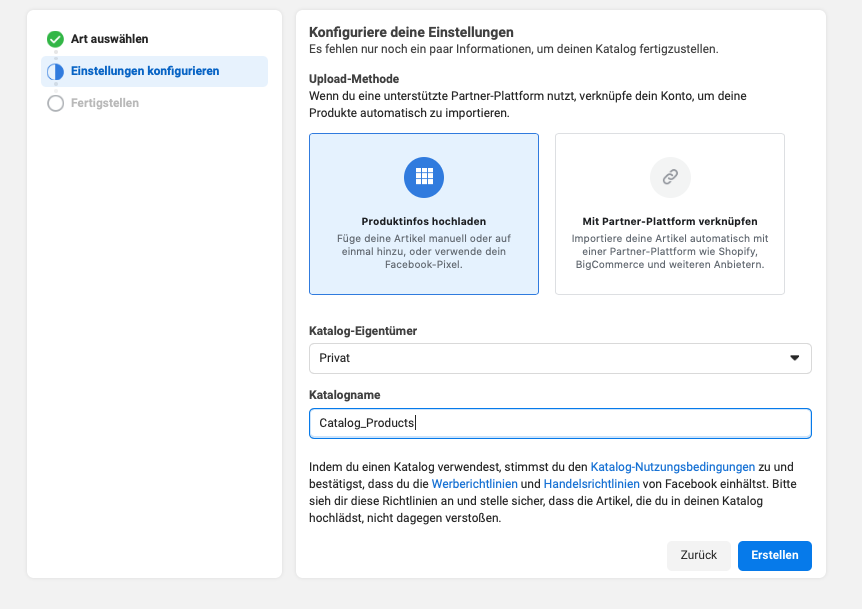Screen dimensions: 862x609
Task: Click the Katalogname label
Action: click(345, 395)
